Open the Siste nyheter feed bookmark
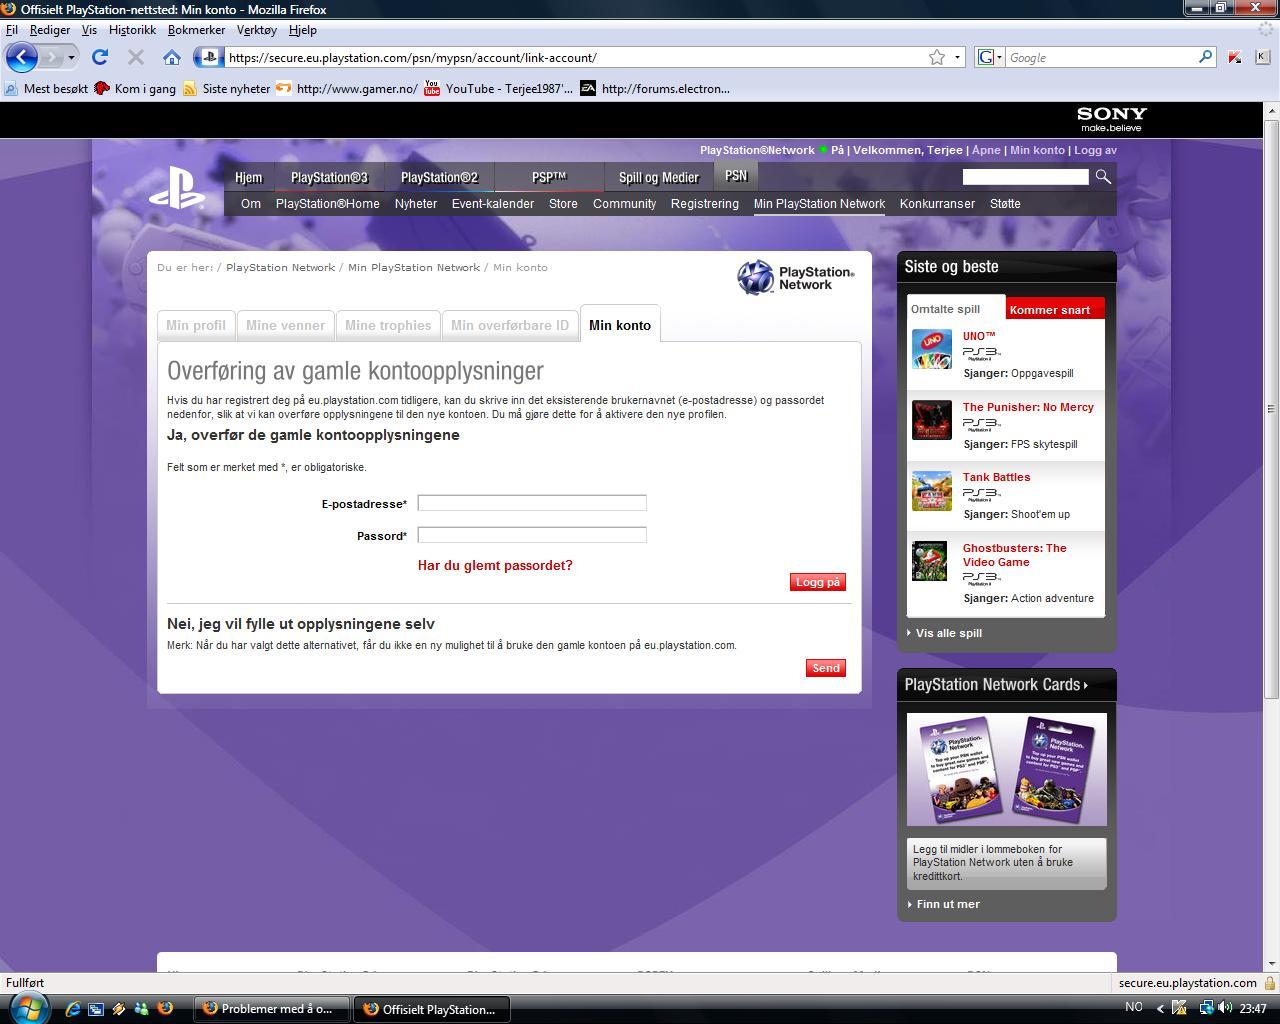 click(x=226, y=89)
